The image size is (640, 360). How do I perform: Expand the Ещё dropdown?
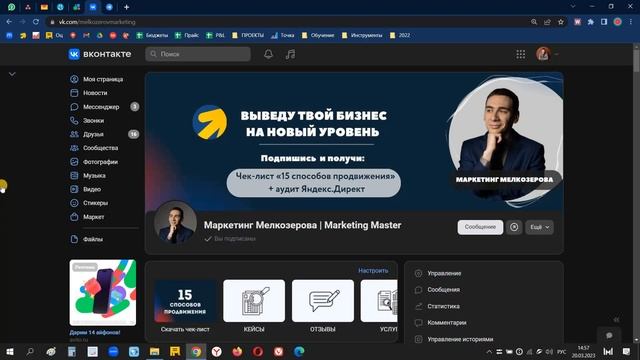coord(539,227)
